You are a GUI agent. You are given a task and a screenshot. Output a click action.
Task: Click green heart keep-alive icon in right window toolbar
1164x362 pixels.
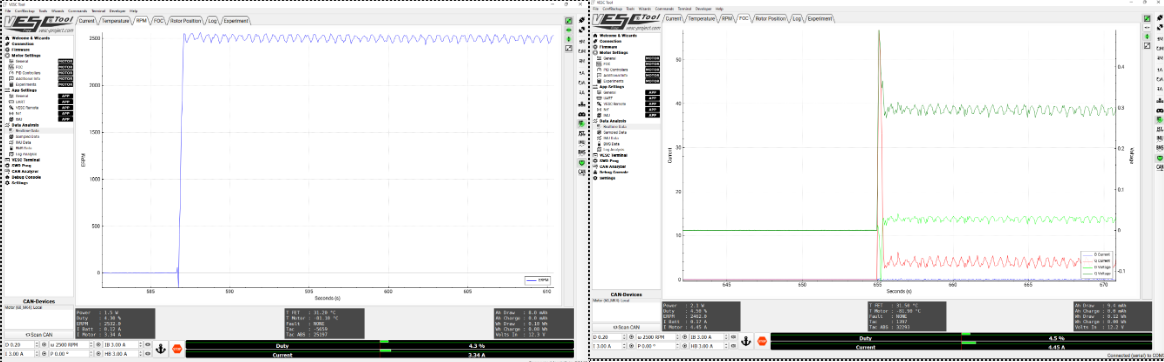[1159, 158]
